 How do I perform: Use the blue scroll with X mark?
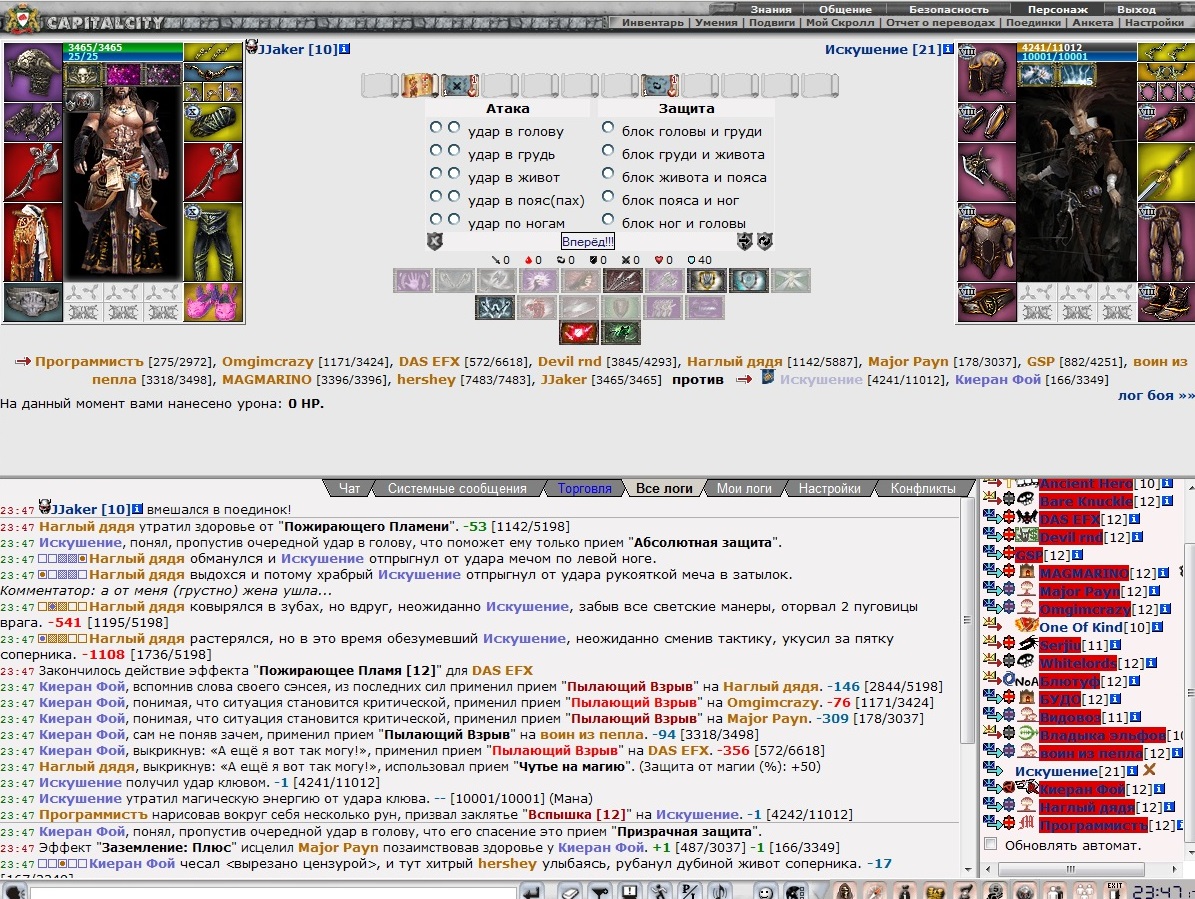tap(459, 85)
